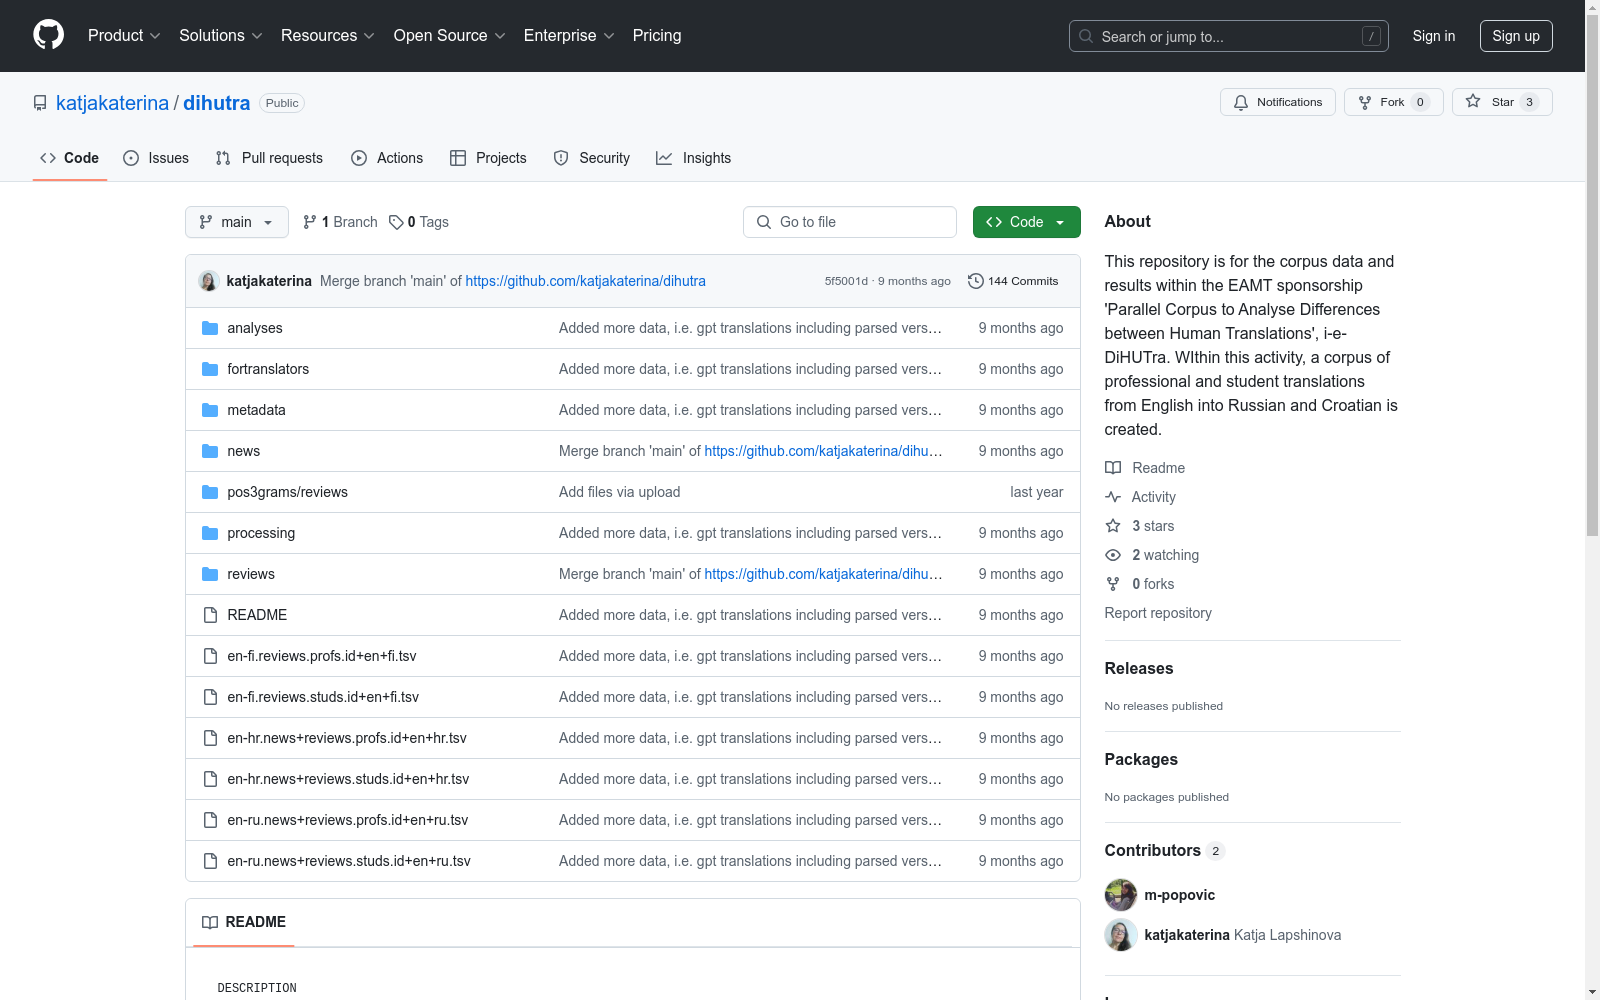The width and height of the screenshot is (1600, 1000).
Task: Switch to the Actions tab
Action: click(387, 158)
